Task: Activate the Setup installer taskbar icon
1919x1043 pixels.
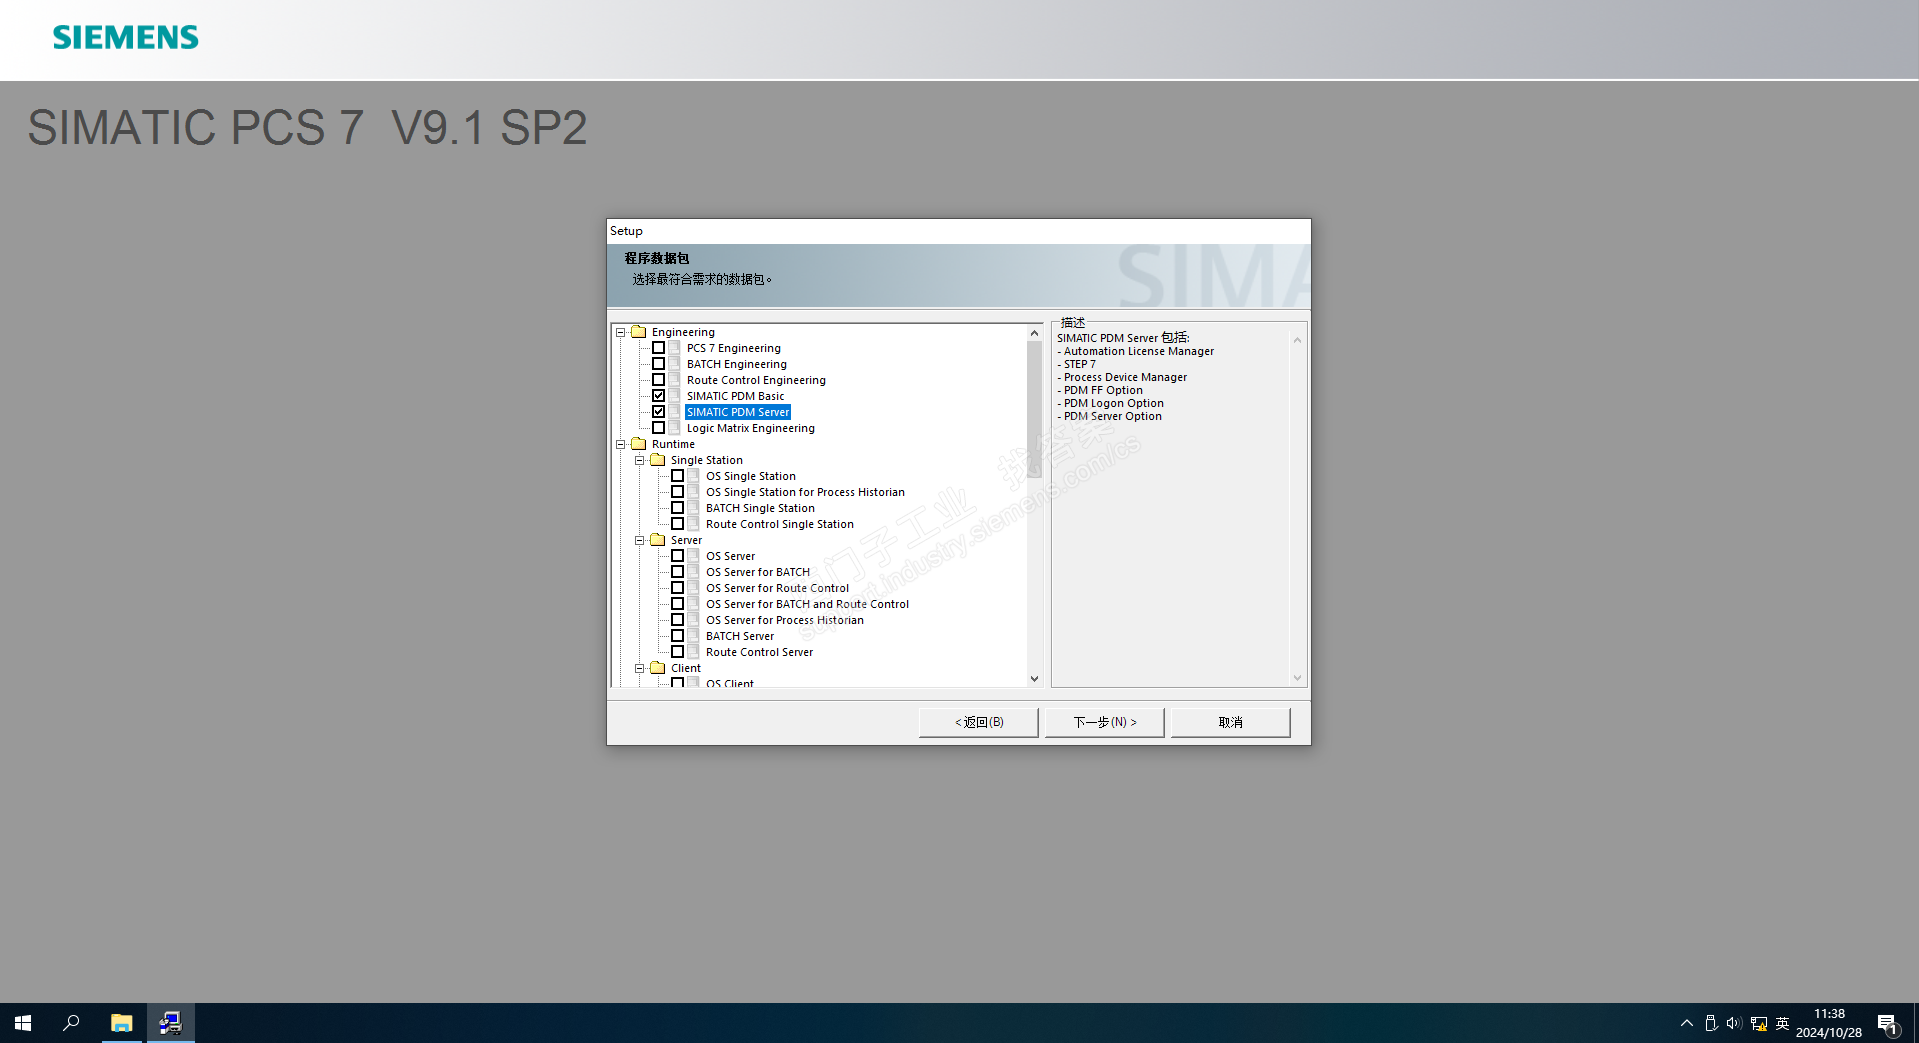Action: (x=171, y=1023)
